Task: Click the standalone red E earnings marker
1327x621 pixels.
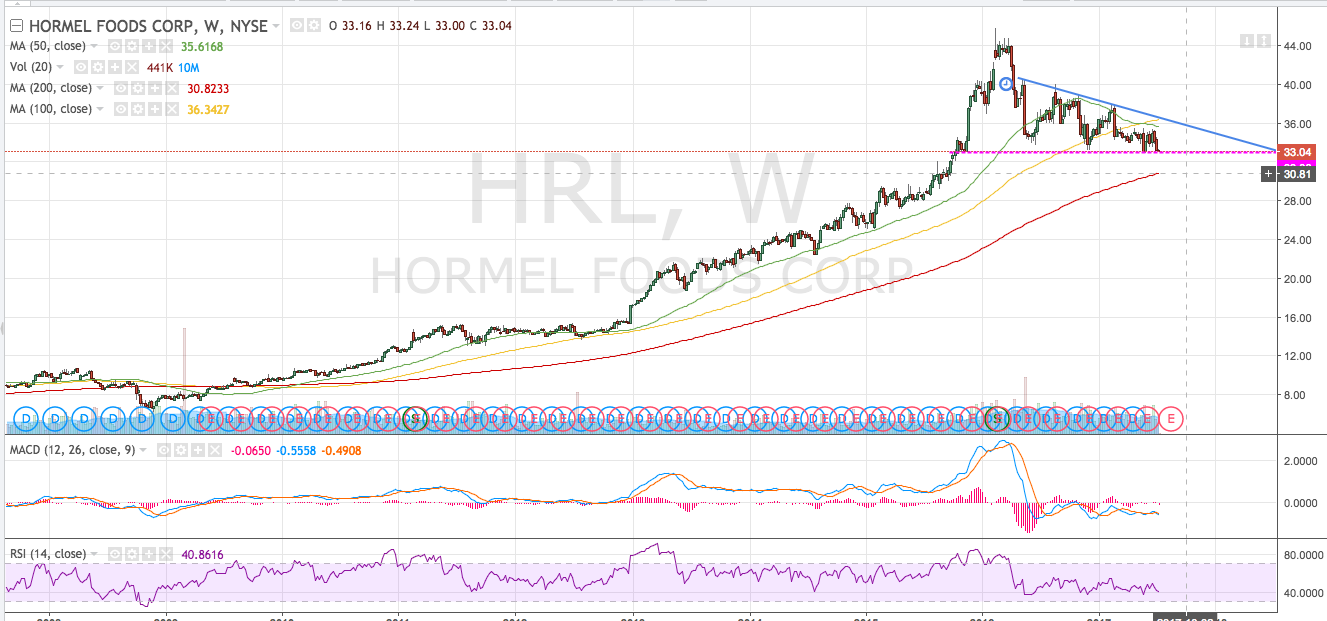Action: click(1172, 418)
